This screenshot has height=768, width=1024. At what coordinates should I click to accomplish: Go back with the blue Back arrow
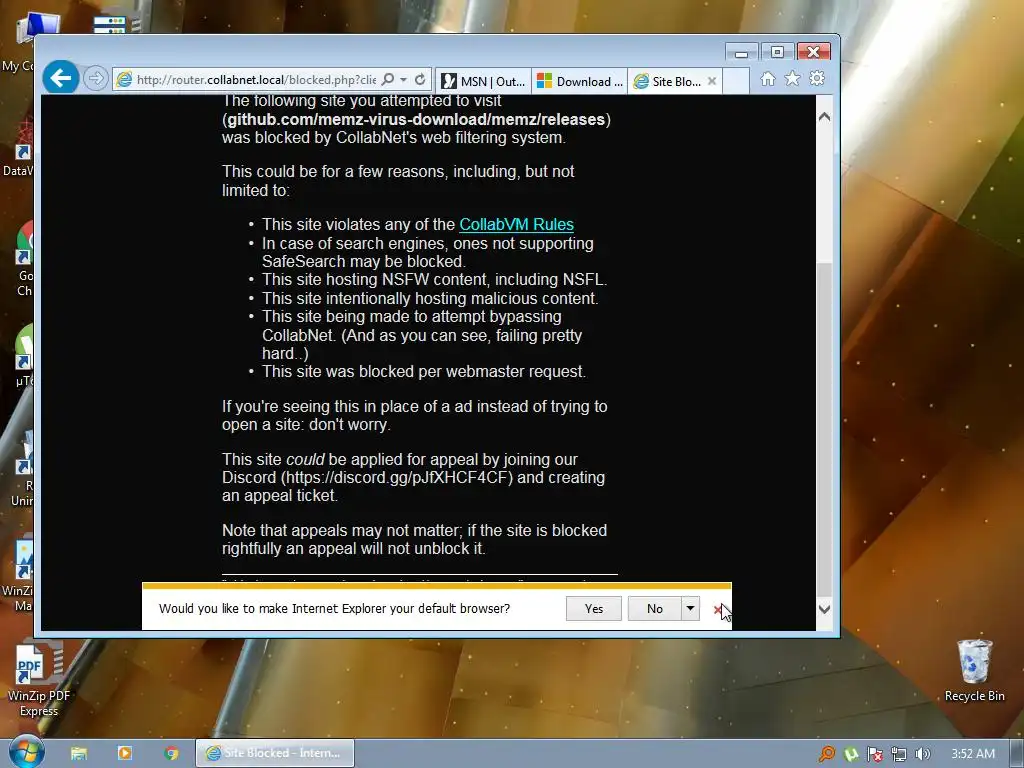[x=61, y=78]
